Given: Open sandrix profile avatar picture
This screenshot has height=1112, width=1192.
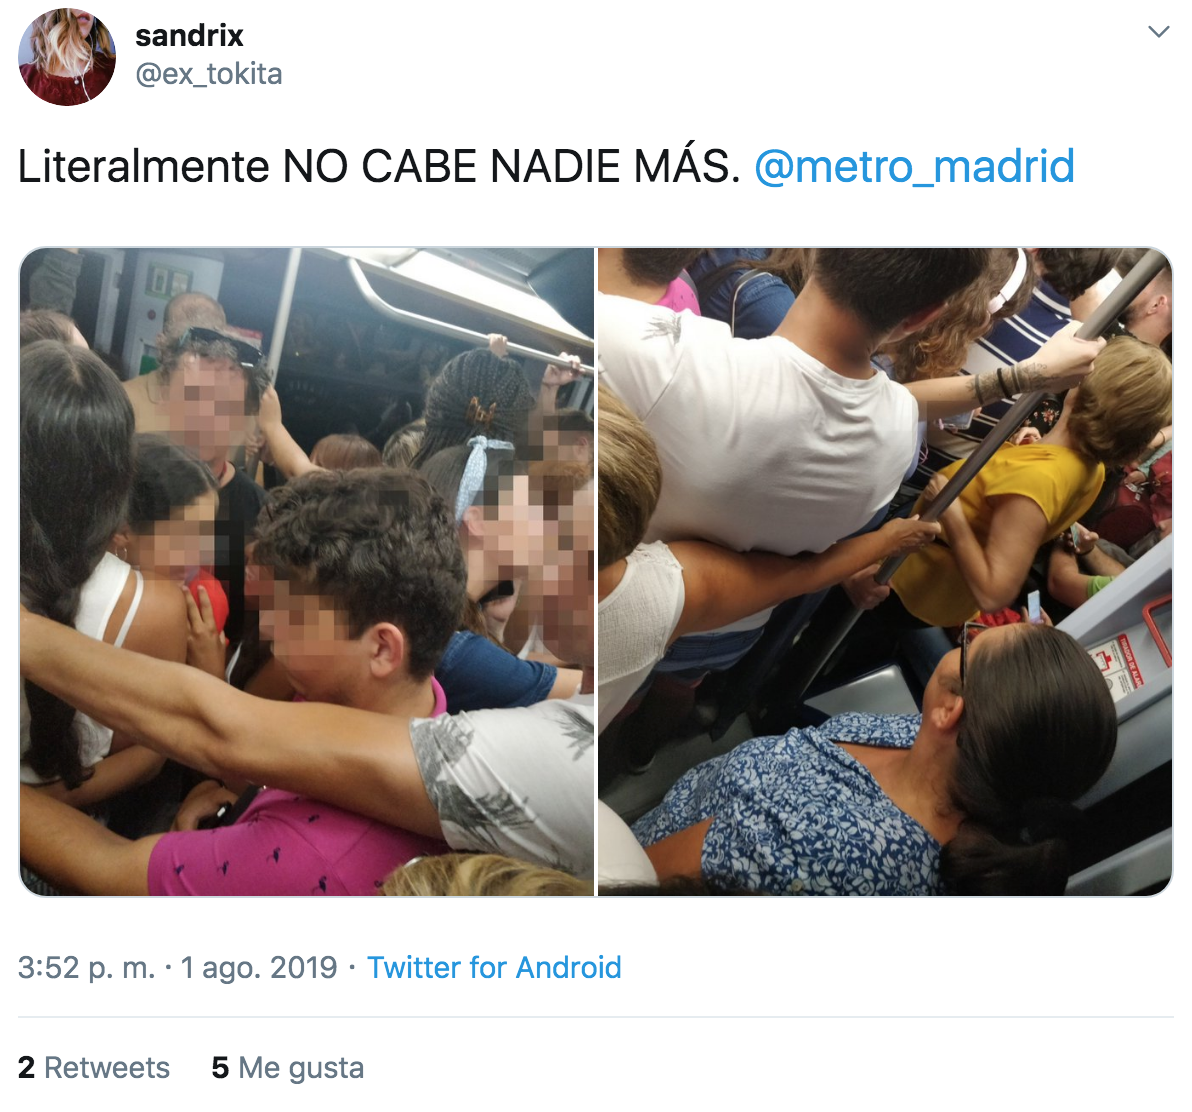Looking at the screenshot, I should [67, 57].
